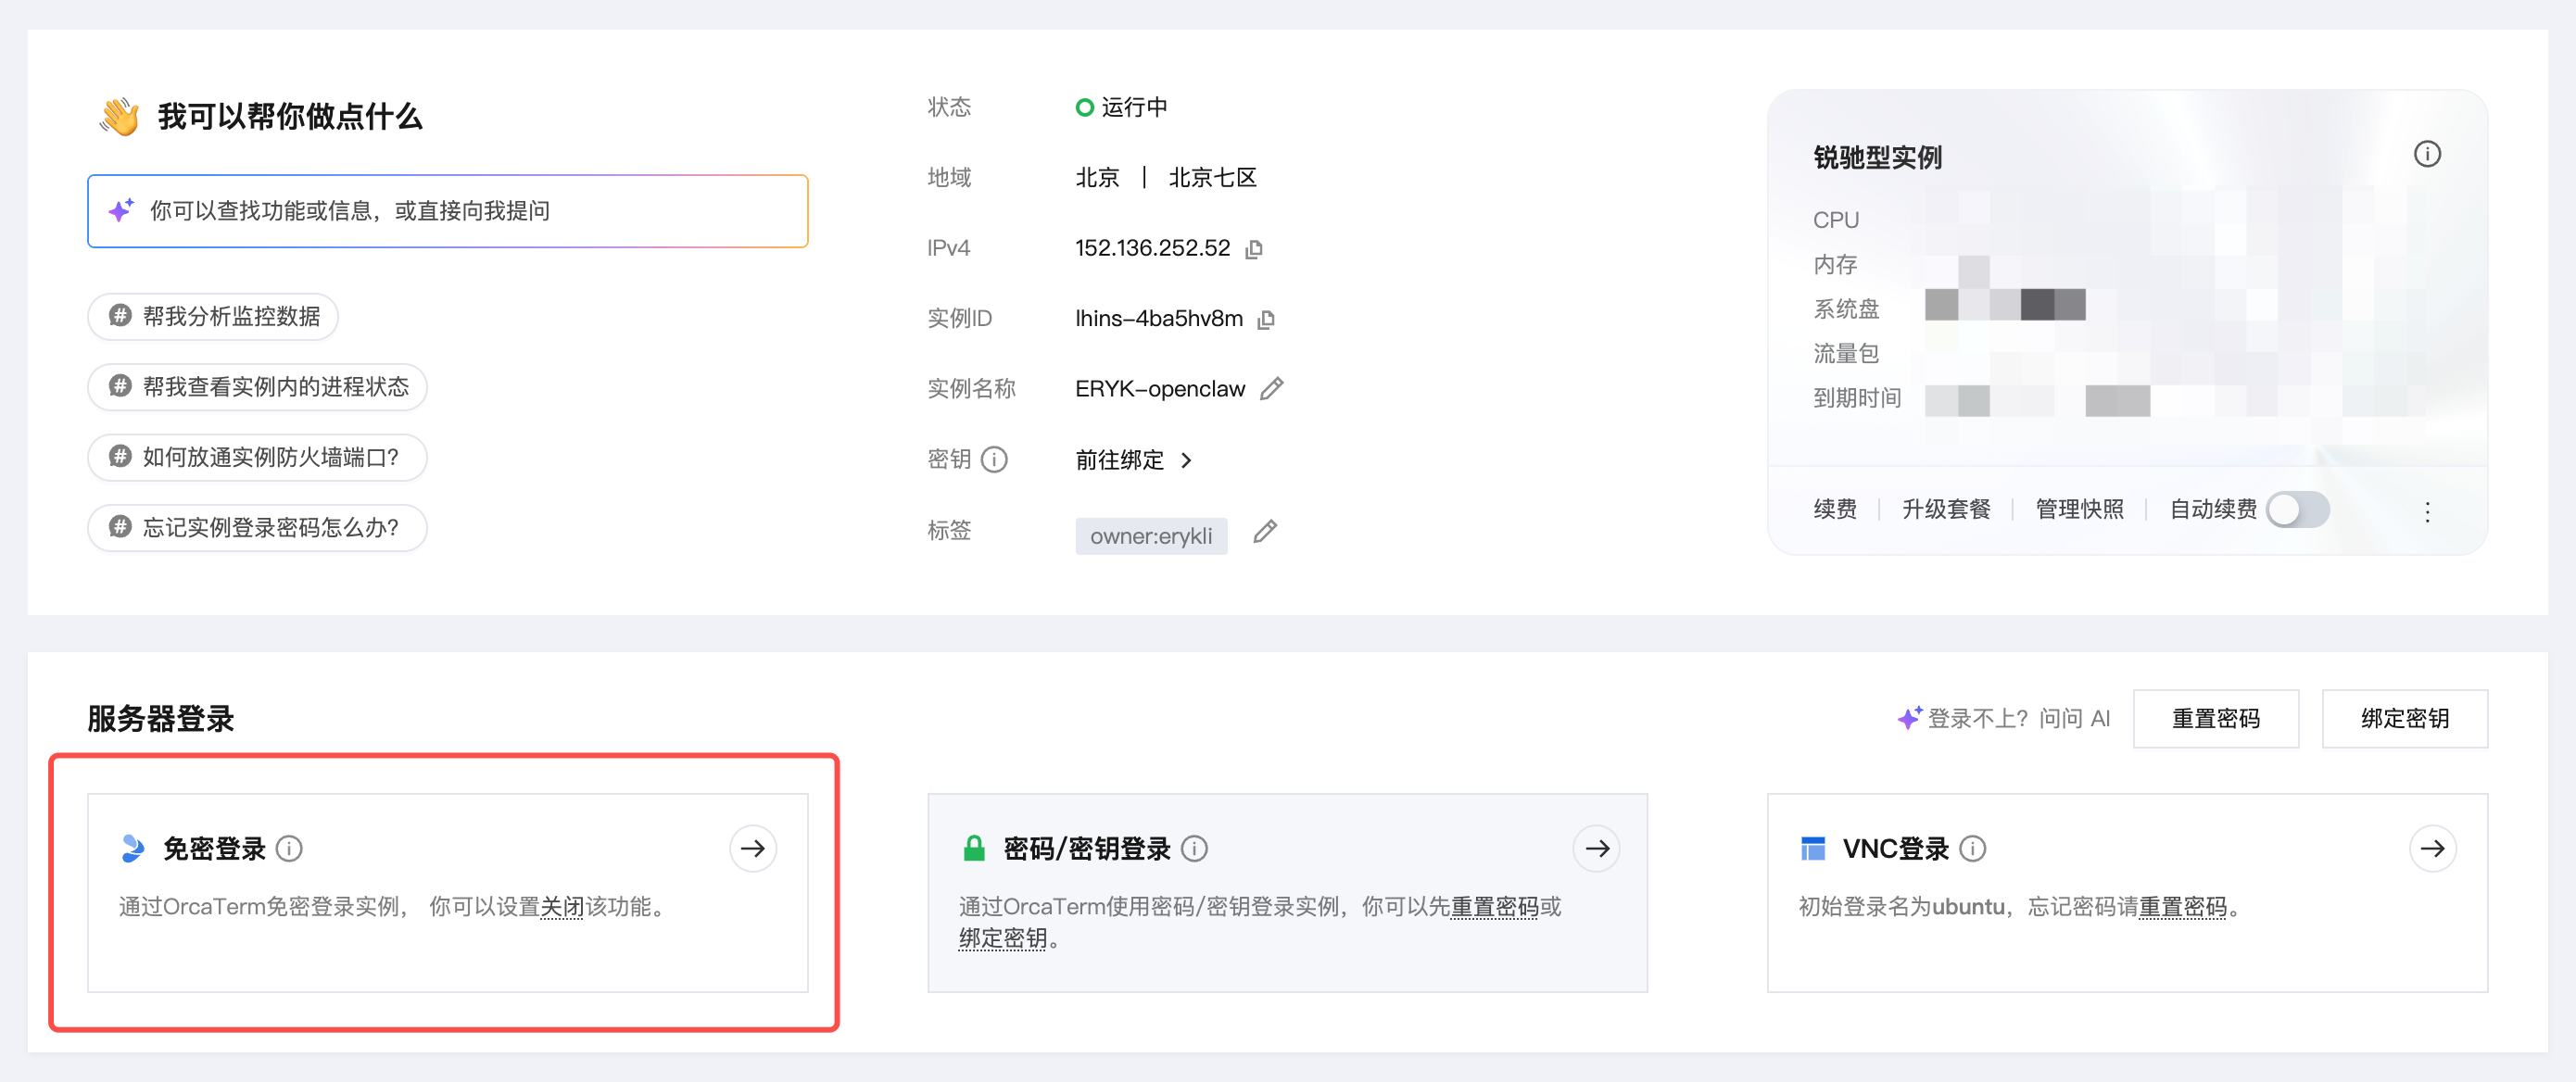
Task: Copy the instance ID lhins-4ba5hv8m
Action: 1266,319
